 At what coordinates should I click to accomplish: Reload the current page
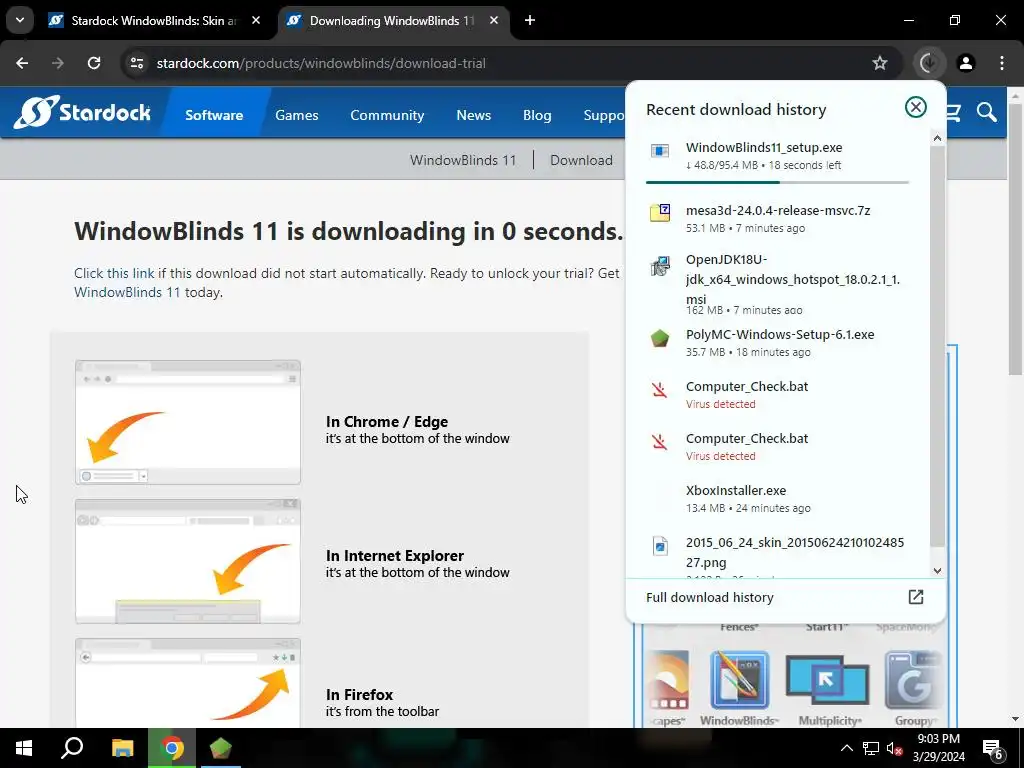point(94,63)
